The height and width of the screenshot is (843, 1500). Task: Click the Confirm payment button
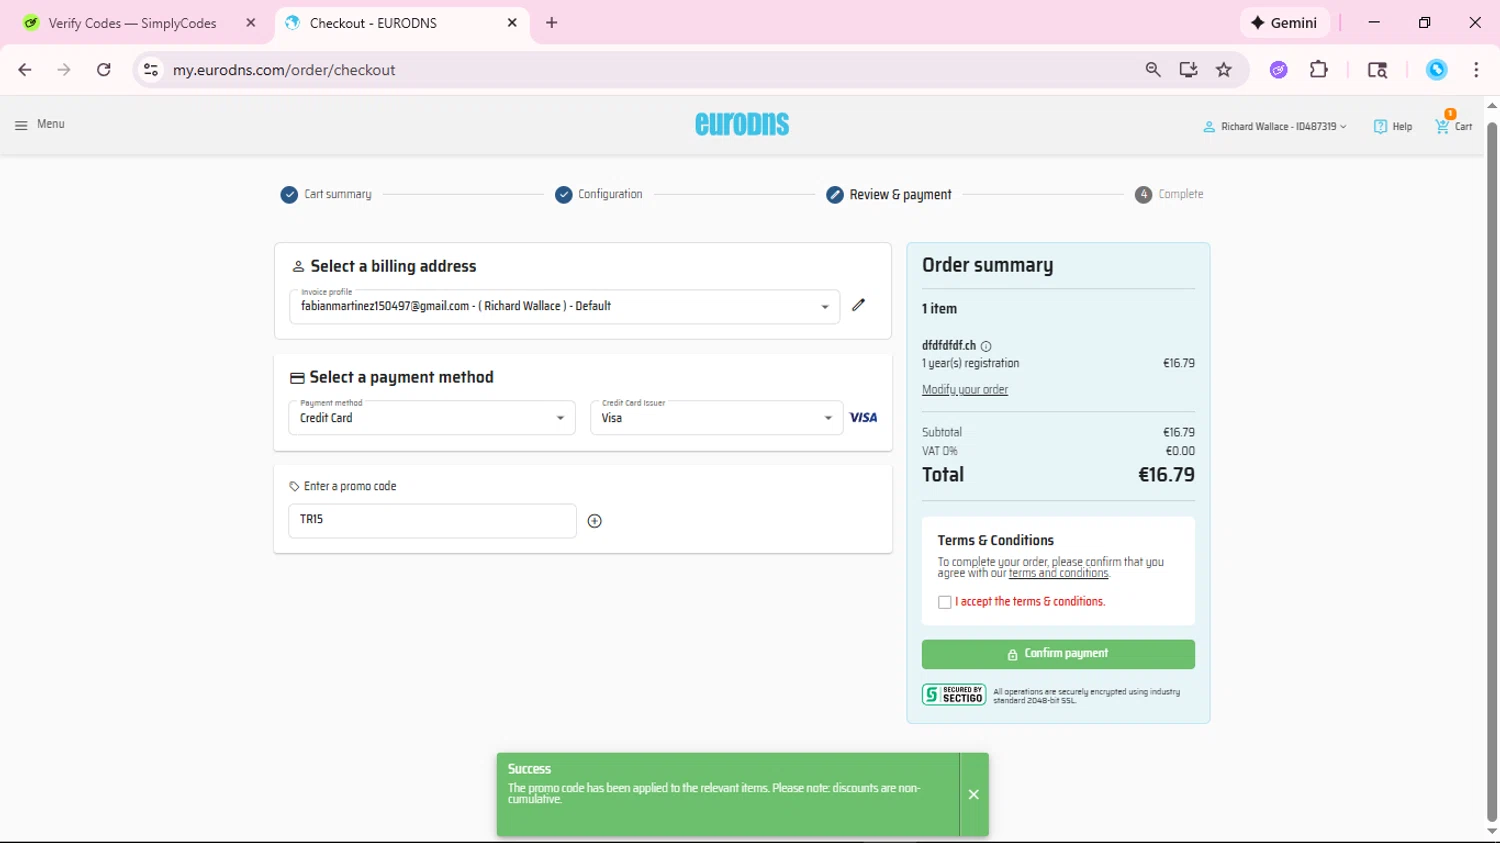pyautogui.click(x=1058, y=654)
